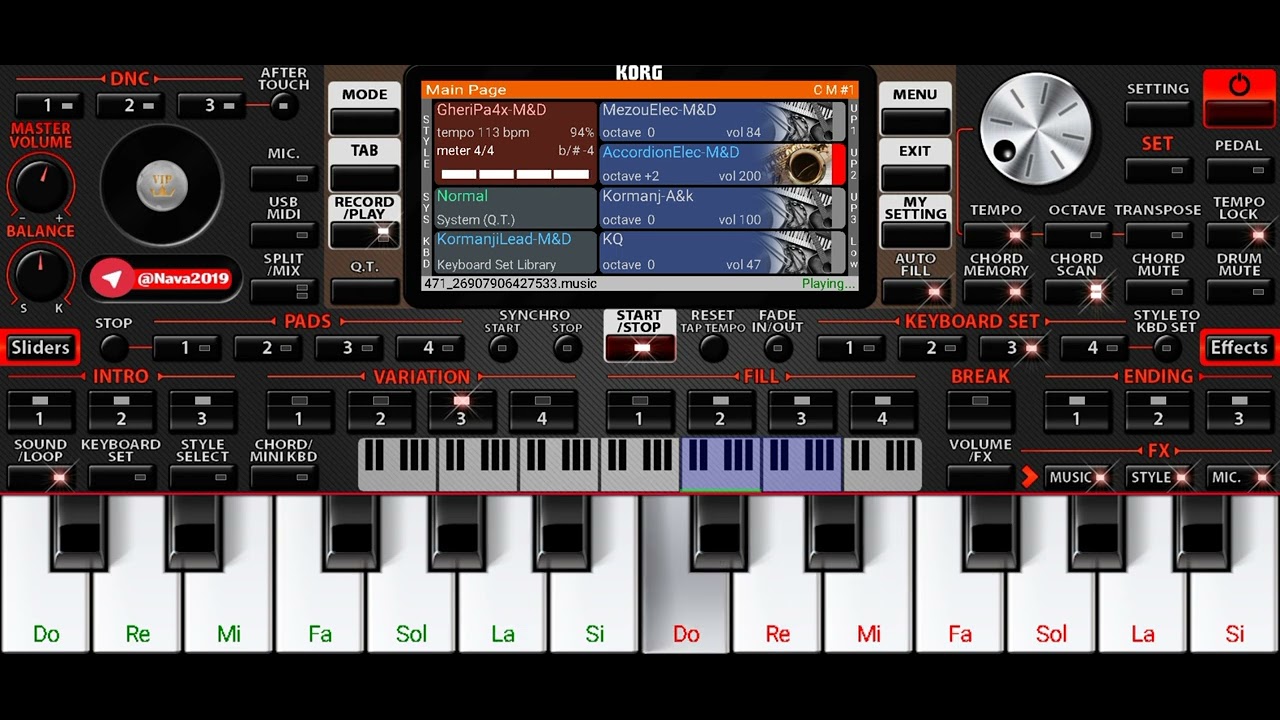
Task: Open the Sound/Loop selector
Action: (x=41, y=477)
